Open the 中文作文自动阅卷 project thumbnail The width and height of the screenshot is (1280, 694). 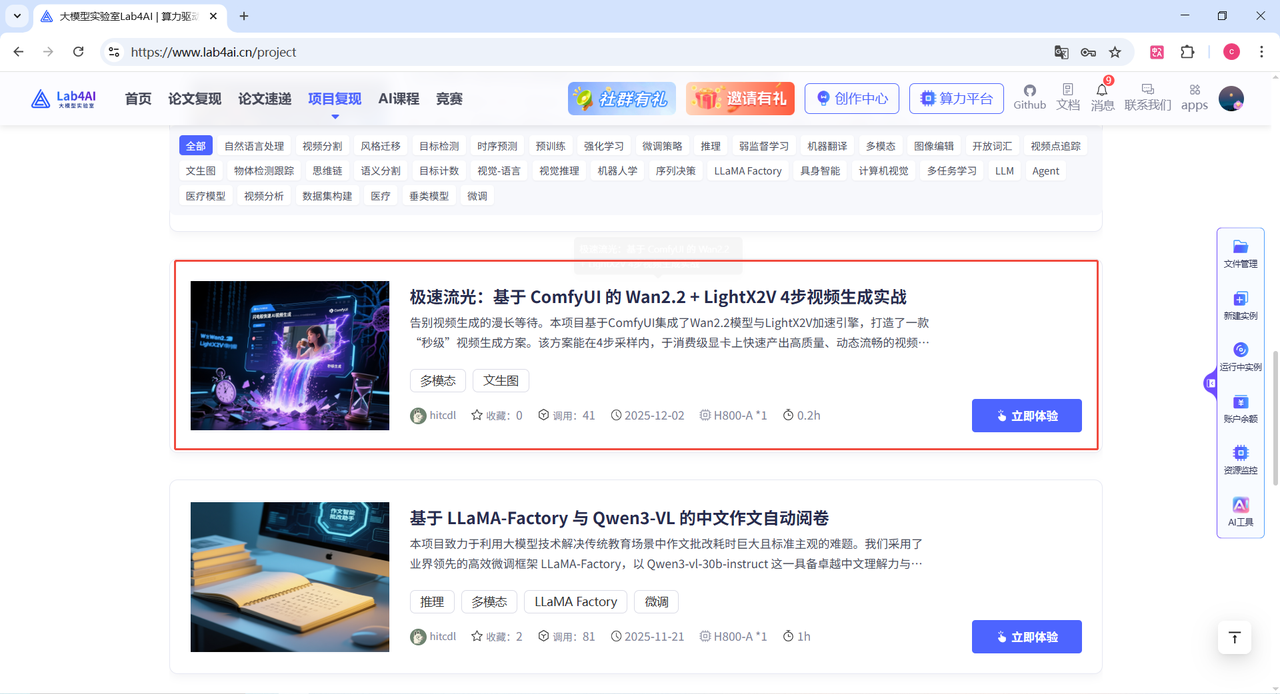290,577
